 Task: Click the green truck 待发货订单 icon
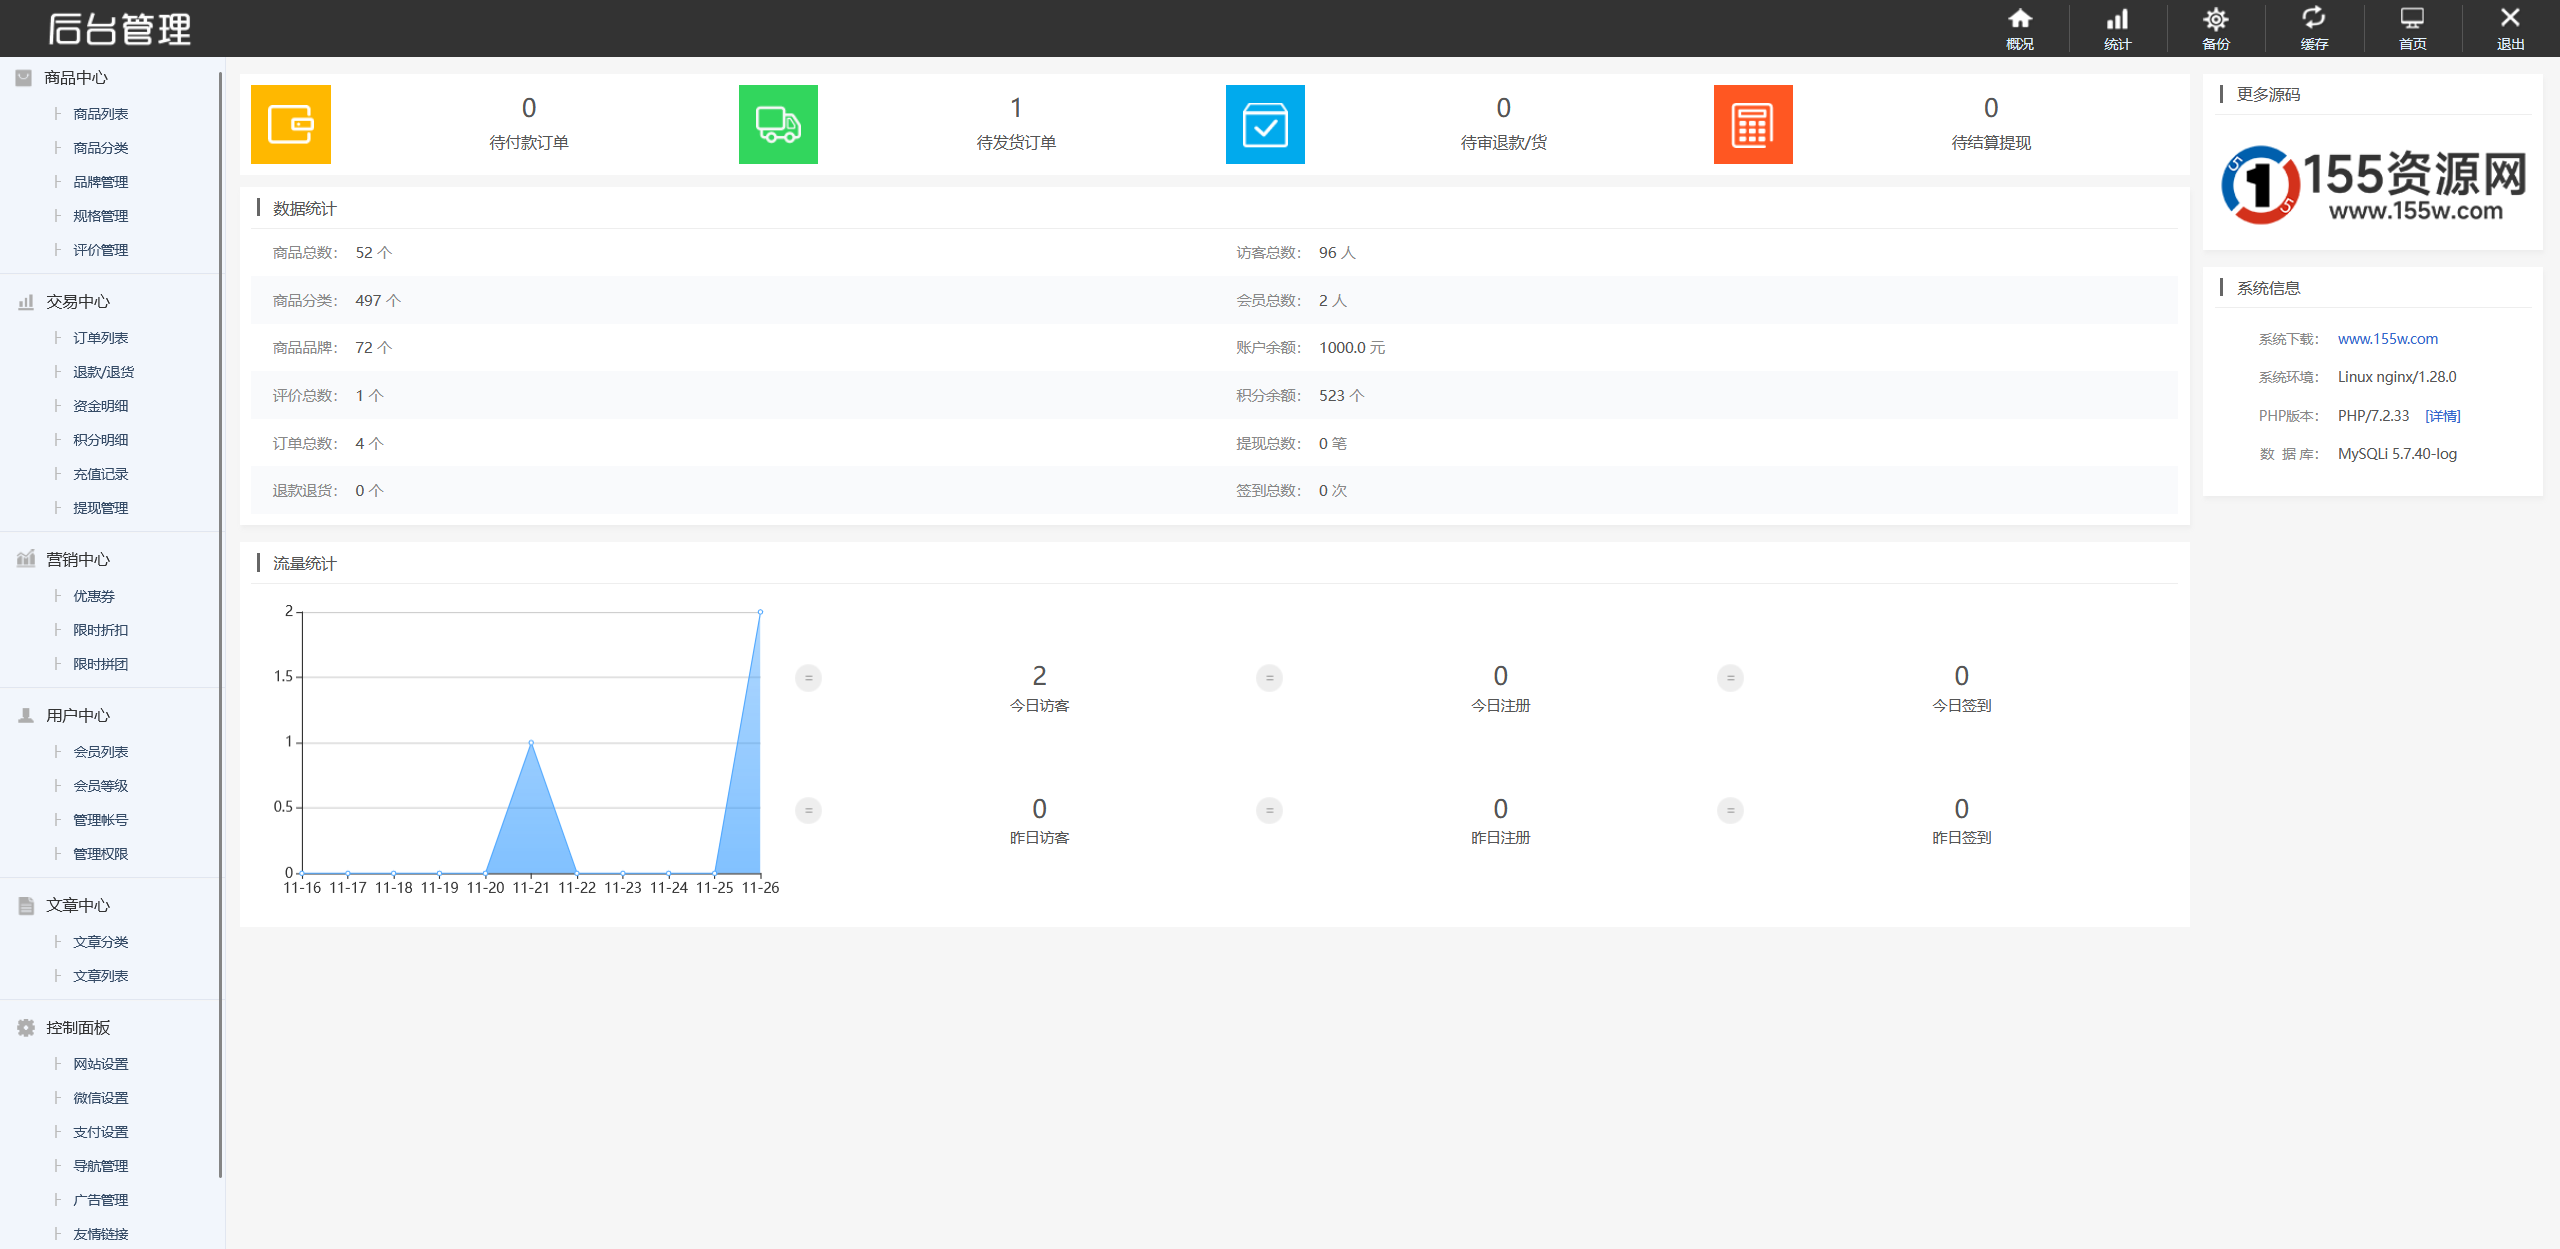point(778,125)
